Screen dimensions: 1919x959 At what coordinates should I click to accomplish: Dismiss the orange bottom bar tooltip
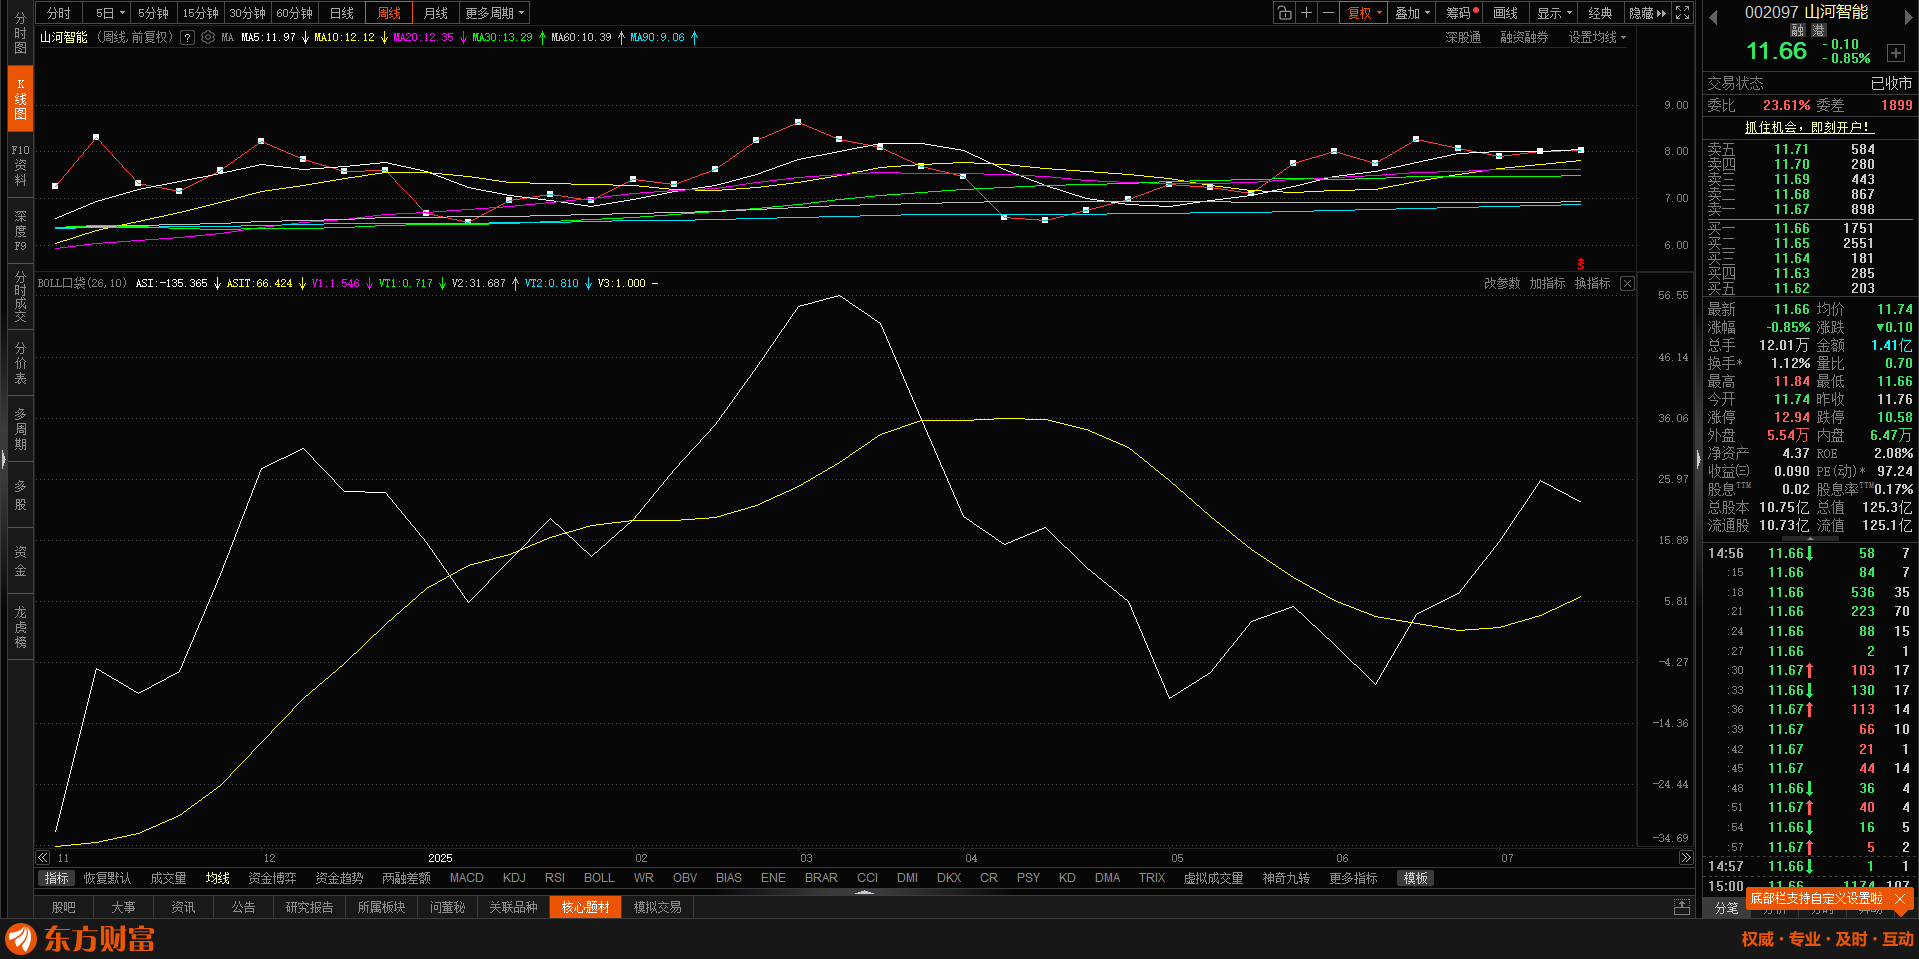click(1901, 899)
